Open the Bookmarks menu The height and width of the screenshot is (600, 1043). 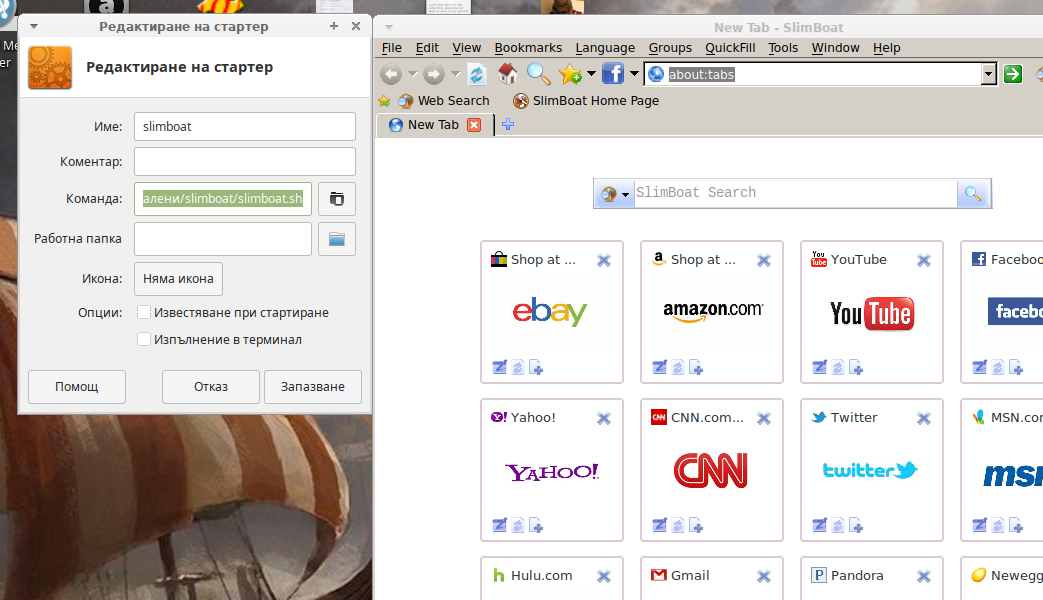528,48
